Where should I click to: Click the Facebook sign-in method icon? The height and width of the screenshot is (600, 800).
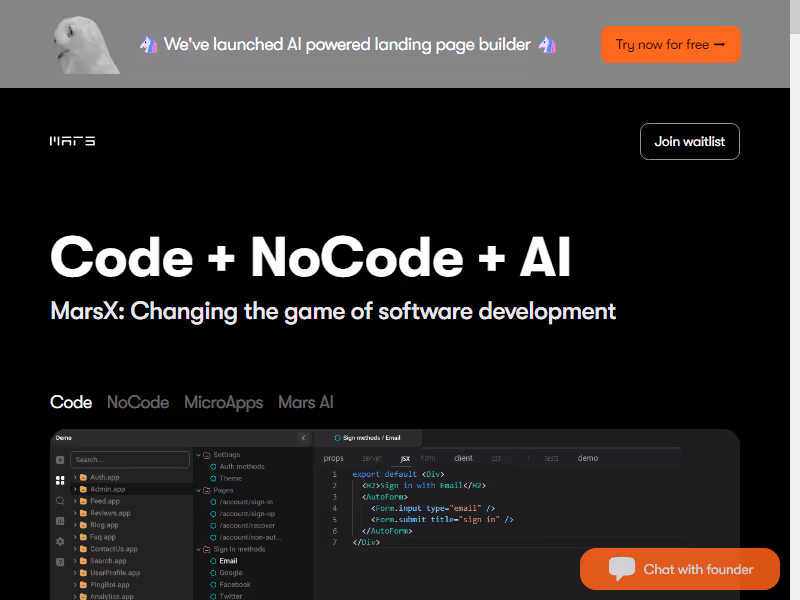tap(213, 585)
